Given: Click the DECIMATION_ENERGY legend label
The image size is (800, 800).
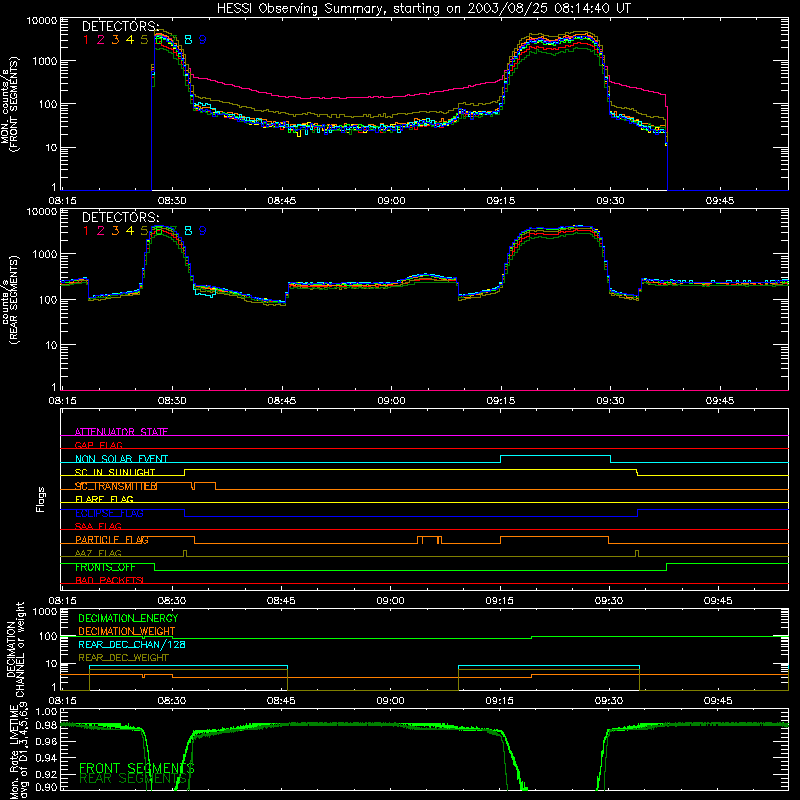Looking at the screenshot, I should click(x=128, y=618).
